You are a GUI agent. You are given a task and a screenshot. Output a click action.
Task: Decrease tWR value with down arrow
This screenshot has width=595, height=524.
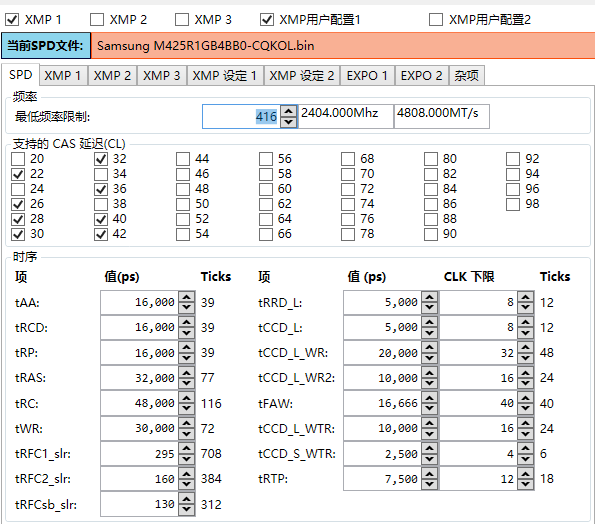[x=187, y=433]
